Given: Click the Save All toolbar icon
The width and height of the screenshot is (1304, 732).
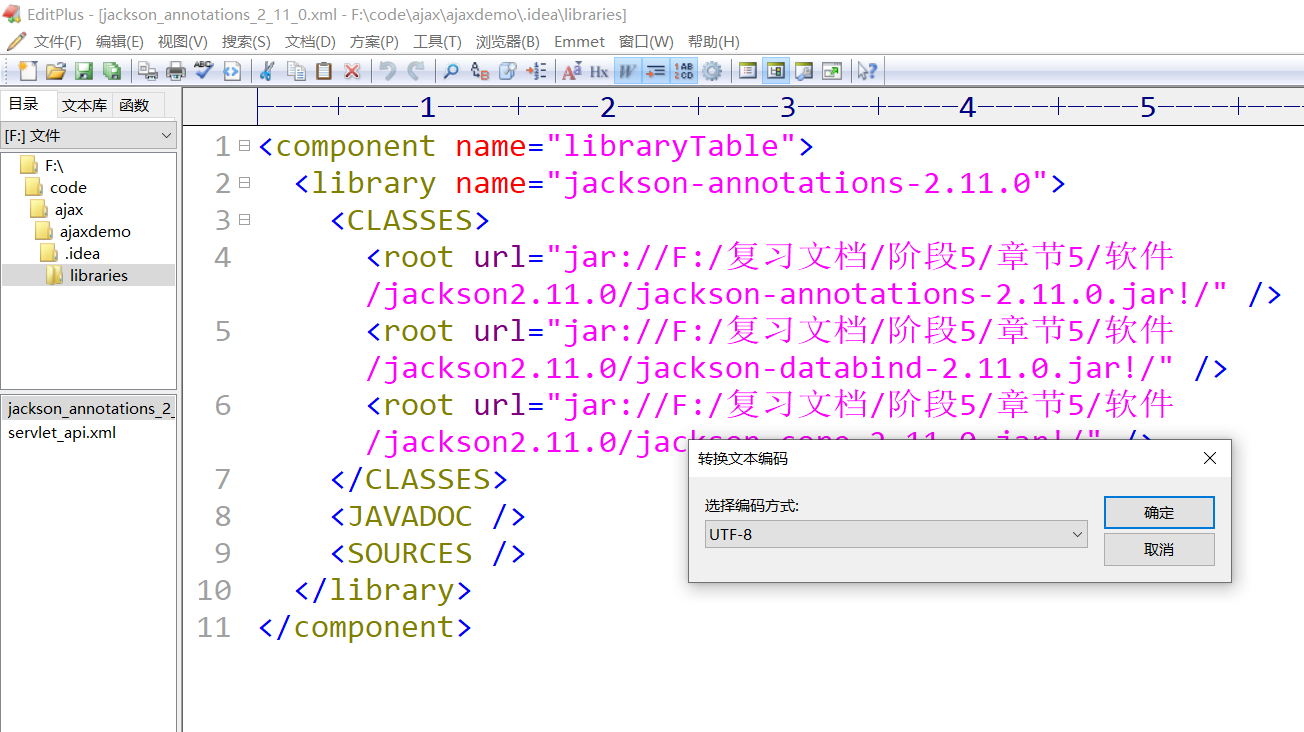Looking at the screenshot, I should point(112,71).
